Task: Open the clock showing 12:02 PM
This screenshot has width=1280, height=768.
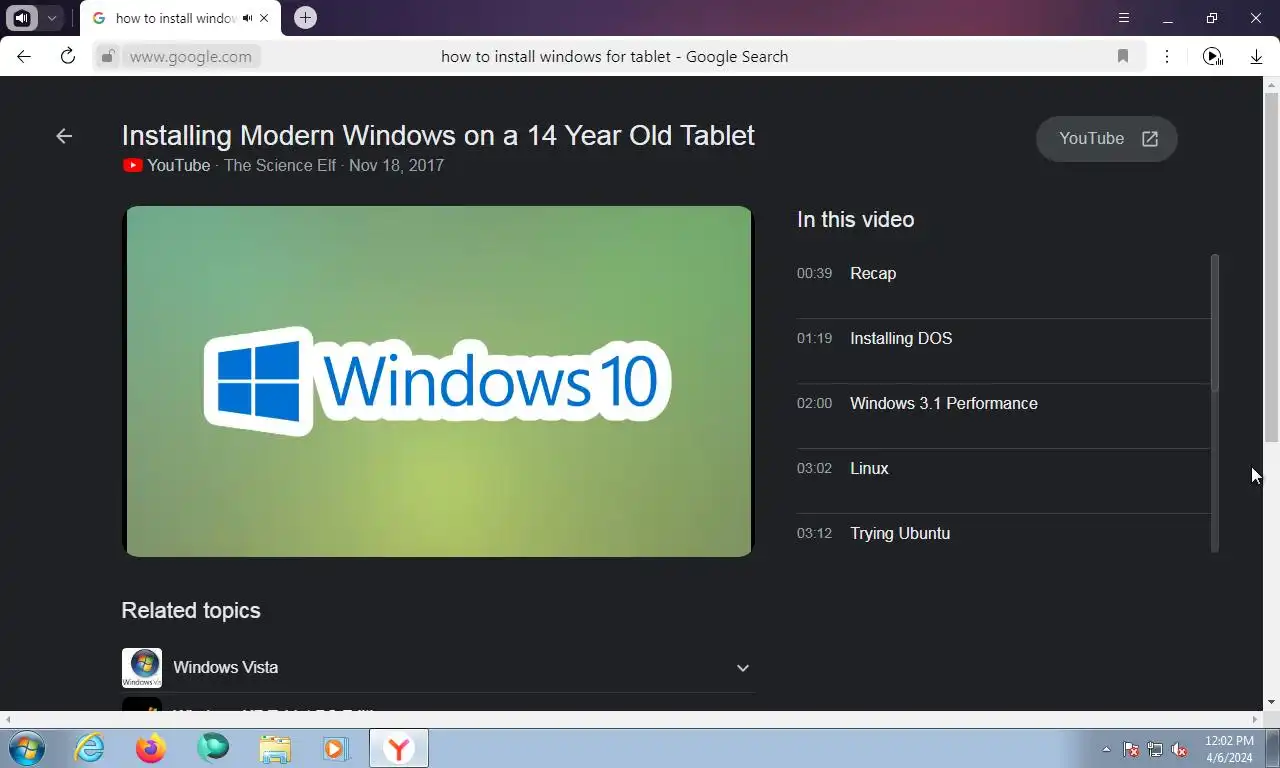Action: (x=1229, y=749)
